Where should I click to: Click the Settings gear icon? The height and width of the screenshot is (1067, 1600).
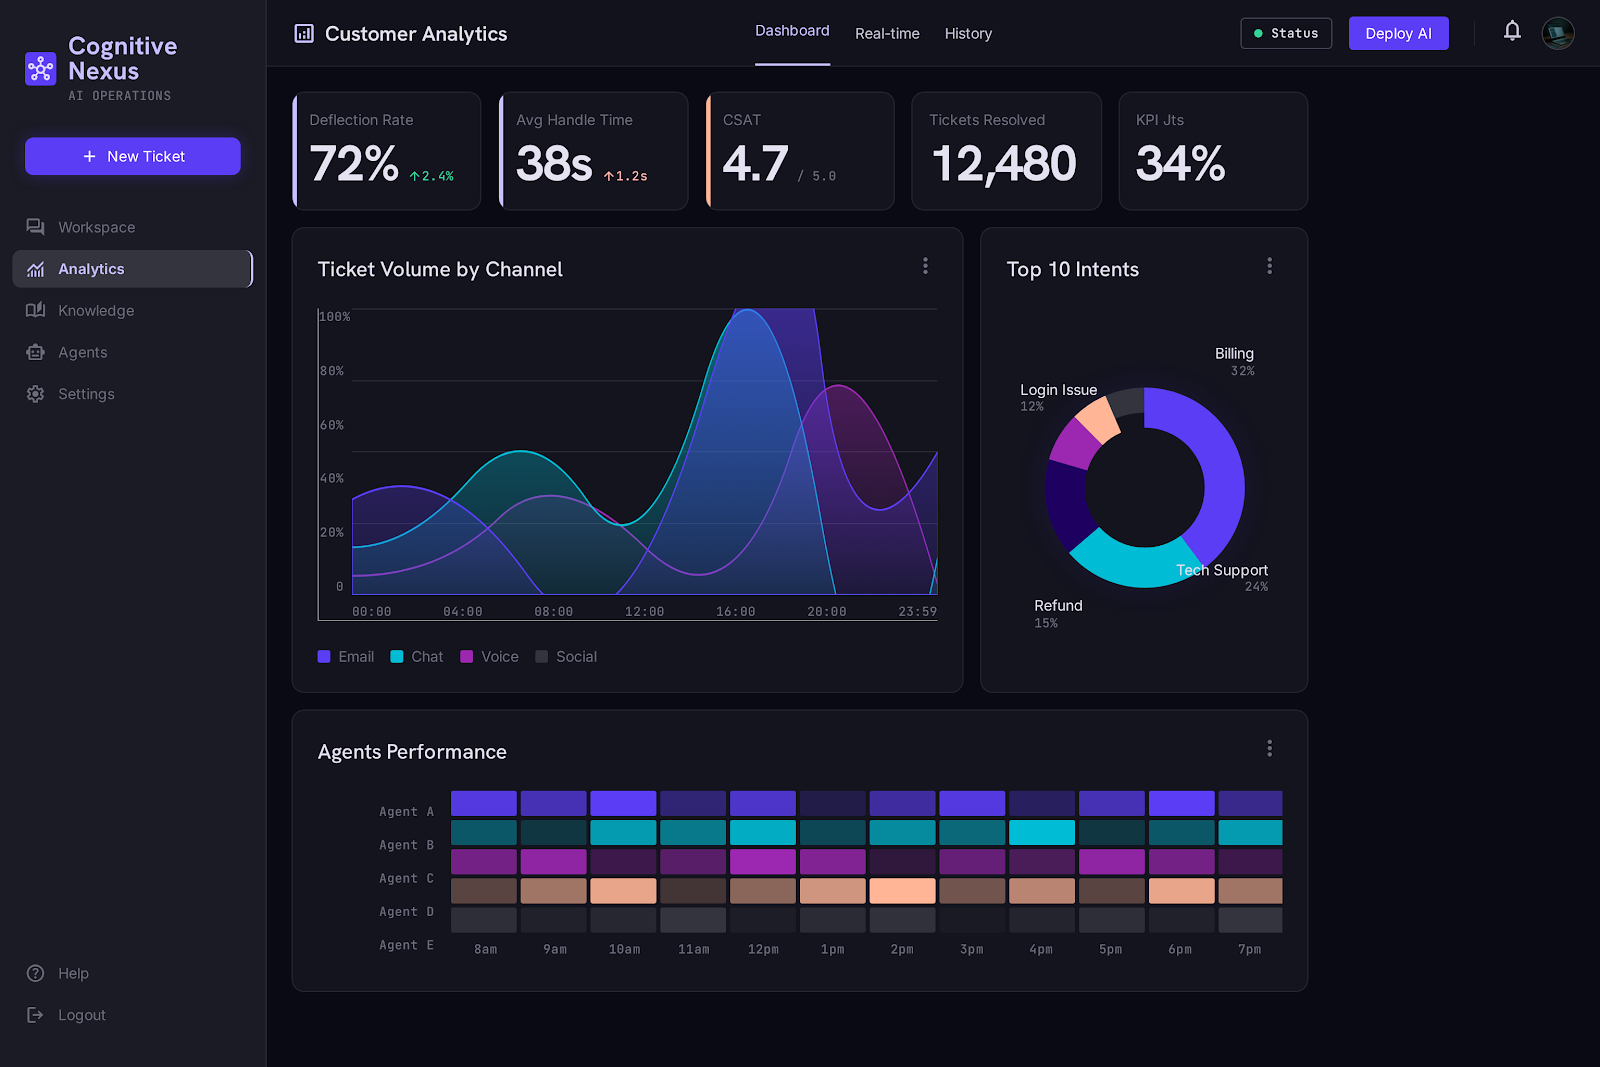36,394
